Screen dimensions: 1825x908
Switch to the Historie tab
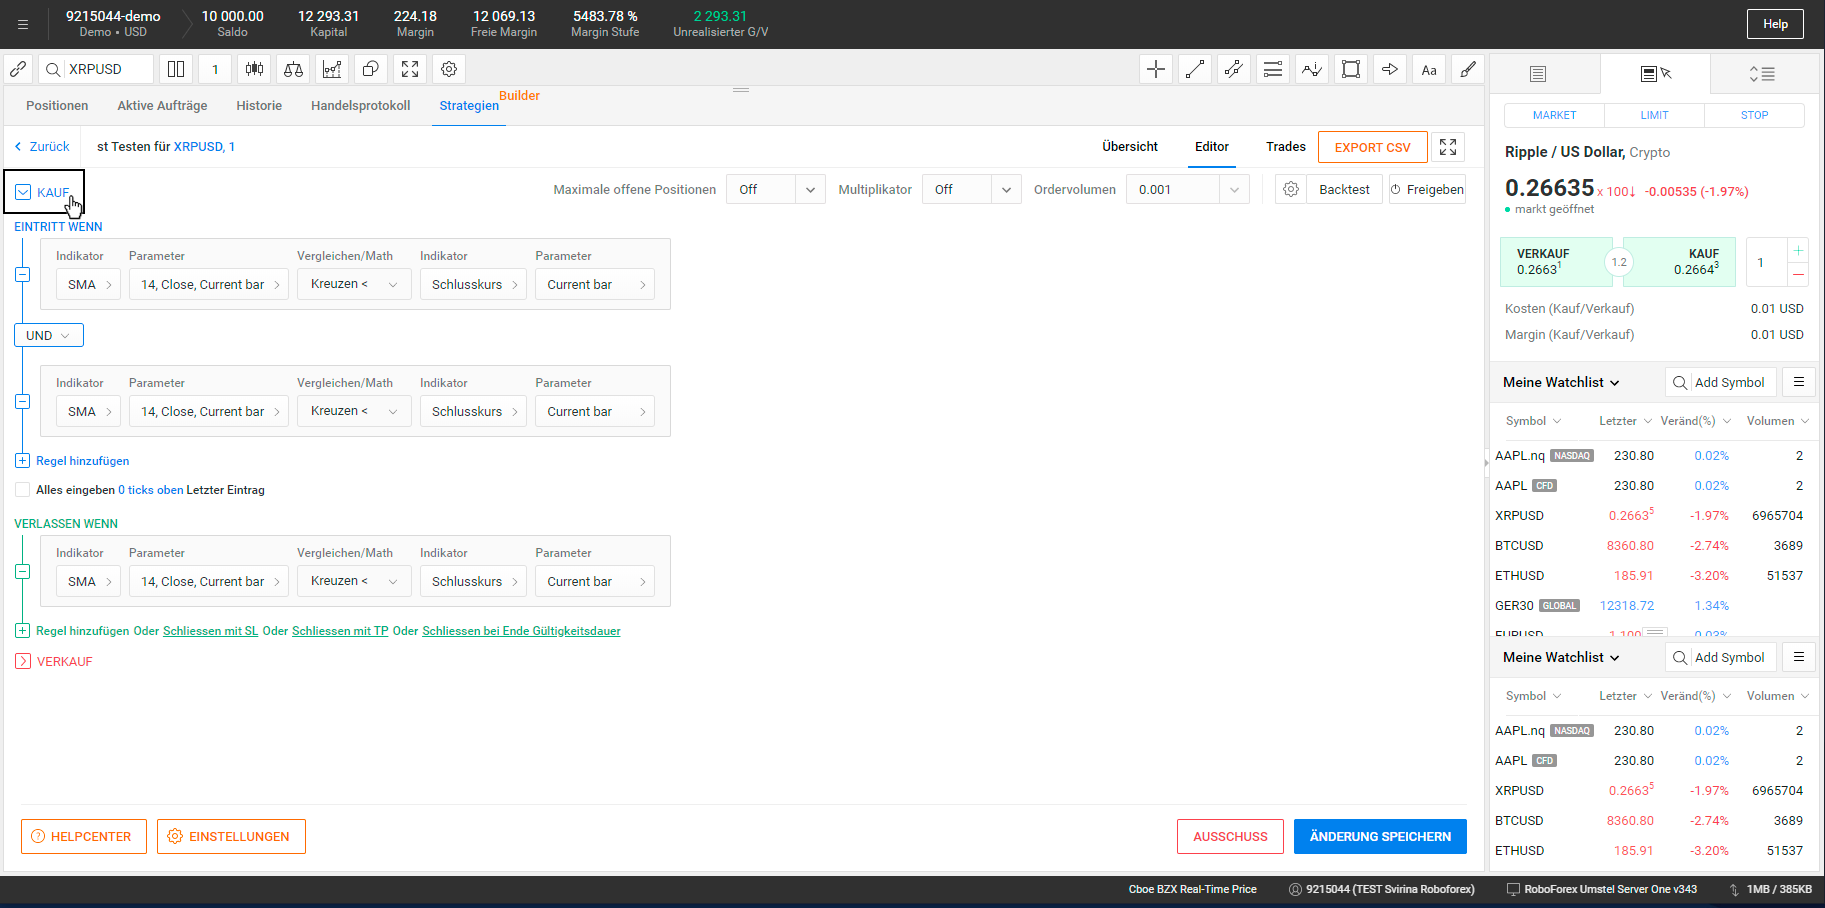pyautogui.click(x=259, y=106)
